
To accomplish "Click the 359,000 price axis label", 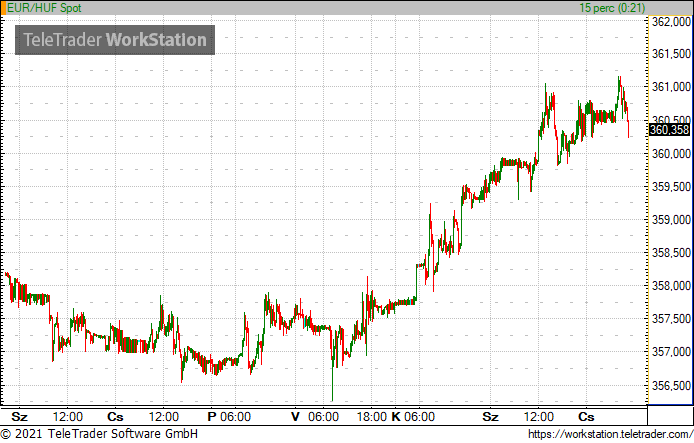I will (671, 220).
